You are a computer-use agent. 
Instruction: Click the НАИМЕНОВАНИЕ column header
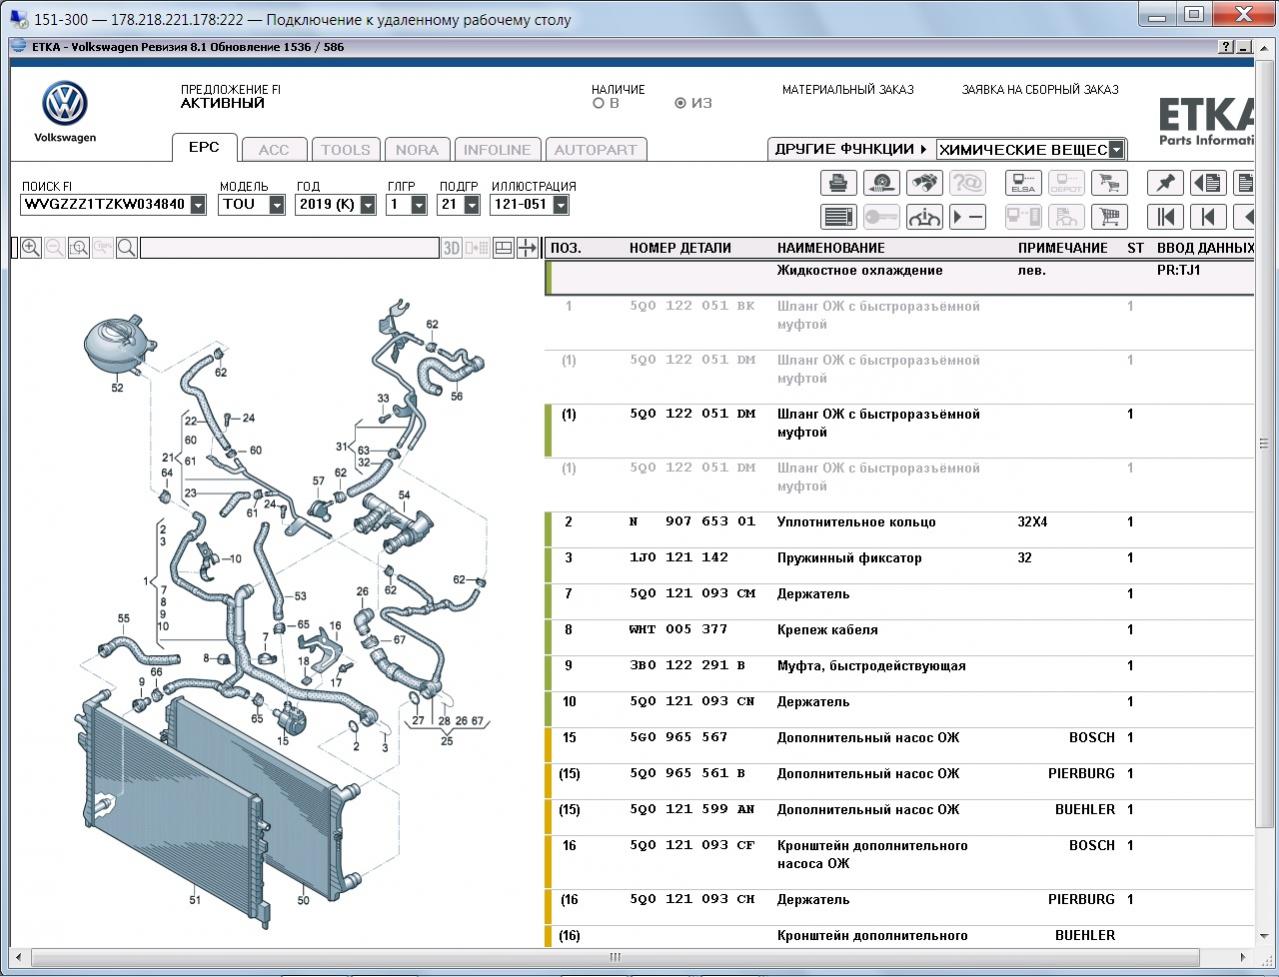point(831,248)
